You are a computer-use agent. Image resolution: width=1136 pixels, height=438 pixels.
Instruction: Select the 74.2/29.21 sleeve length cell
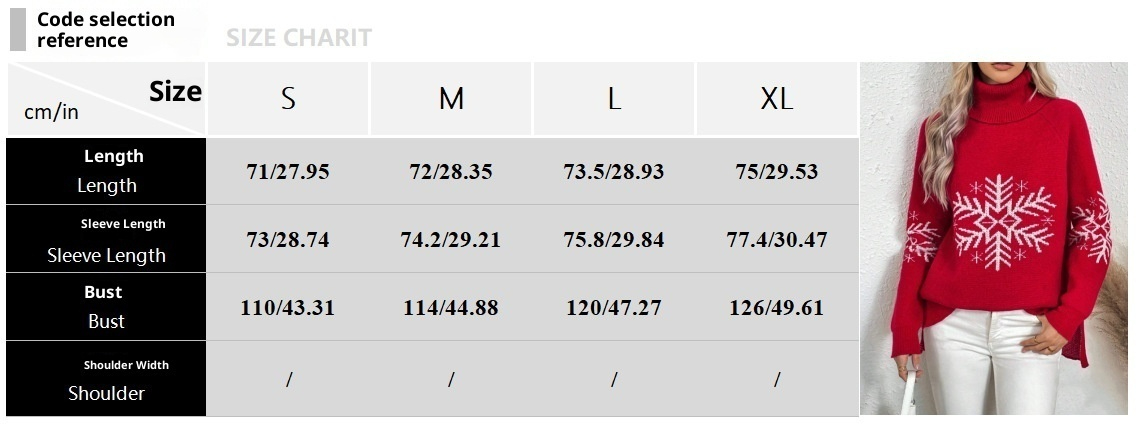click(451, 240)
